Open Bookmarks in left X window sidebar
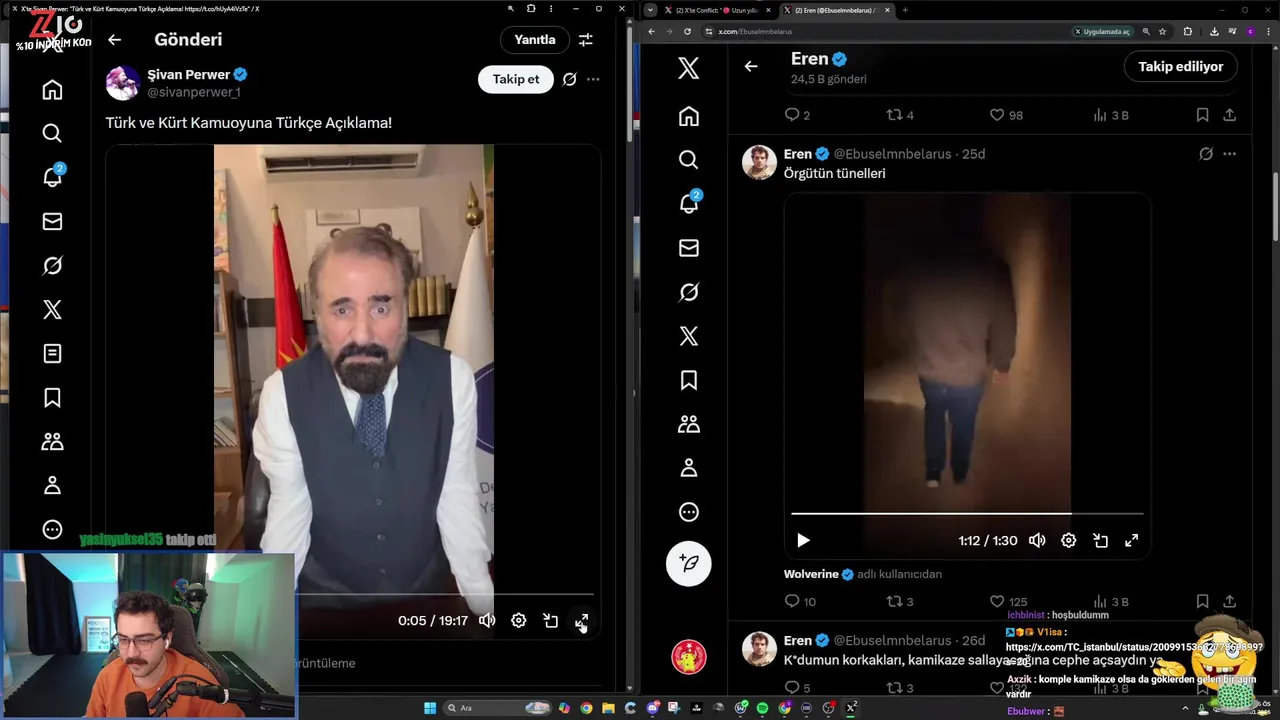The height and width of the screenshot is (720, 1280). 52,398
